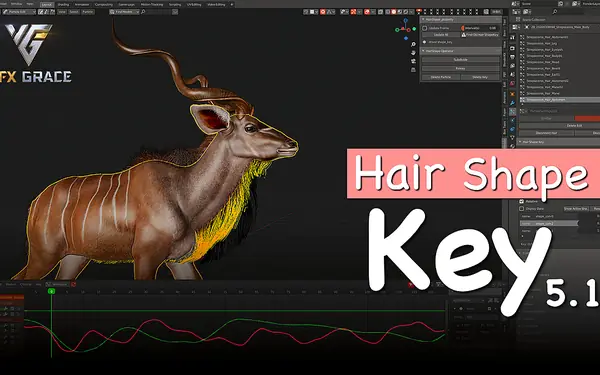The image size is (600, 375).
Task: Open the viewport Select menu
Action: pos(74,12)
